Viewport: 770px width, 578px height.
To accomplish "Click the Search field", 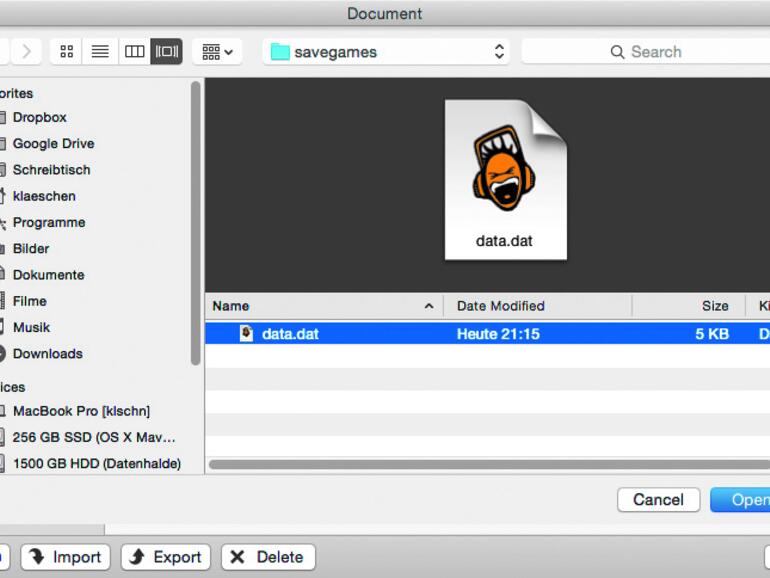I will (x=646, y=52).
